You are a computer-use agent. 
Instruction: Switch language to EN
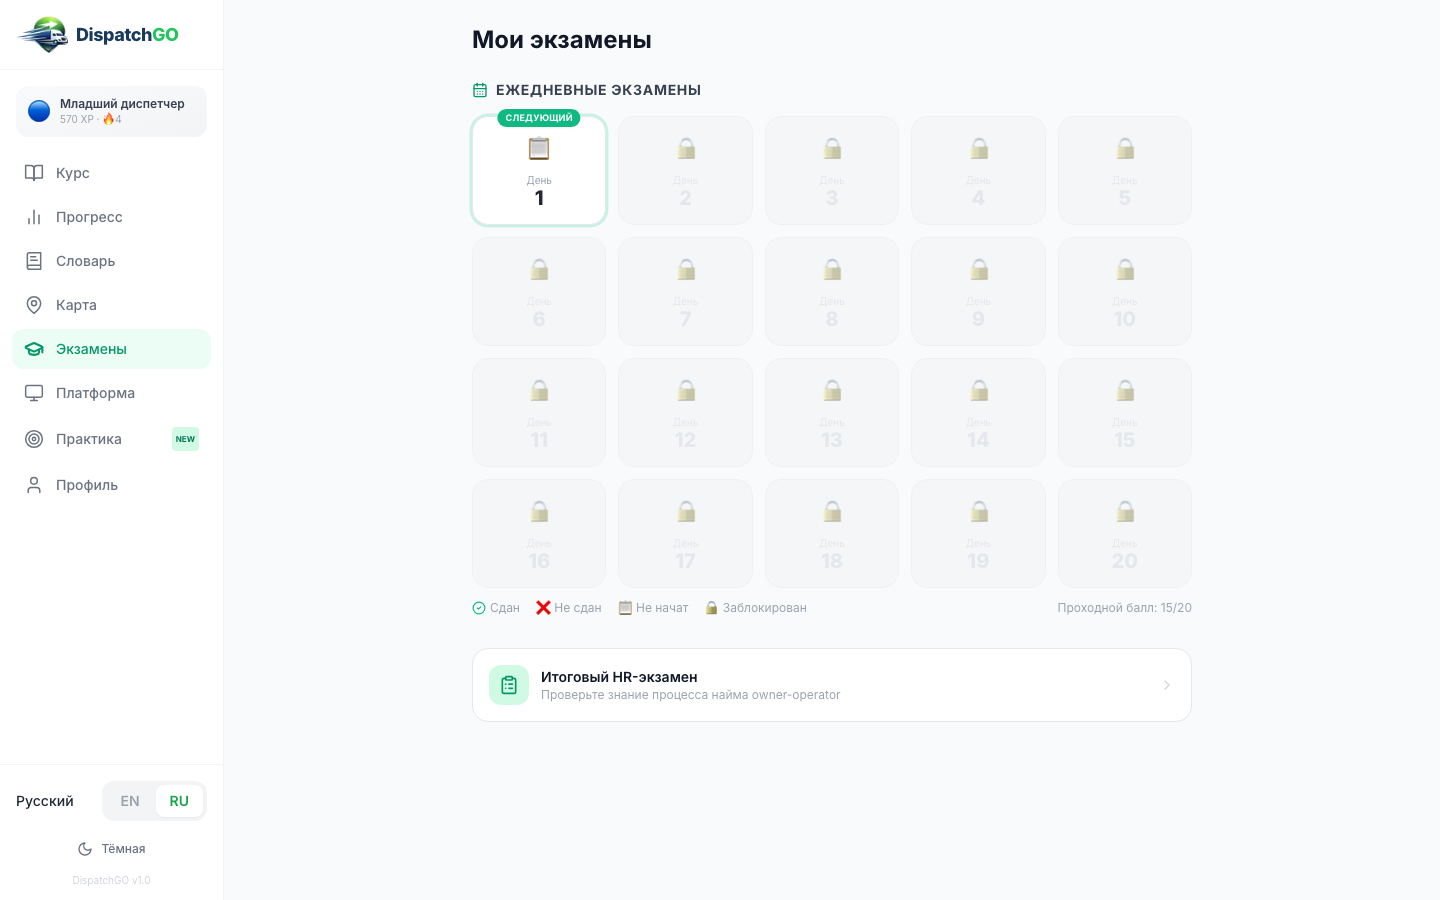pyautogui.click(x=130, y=801)
